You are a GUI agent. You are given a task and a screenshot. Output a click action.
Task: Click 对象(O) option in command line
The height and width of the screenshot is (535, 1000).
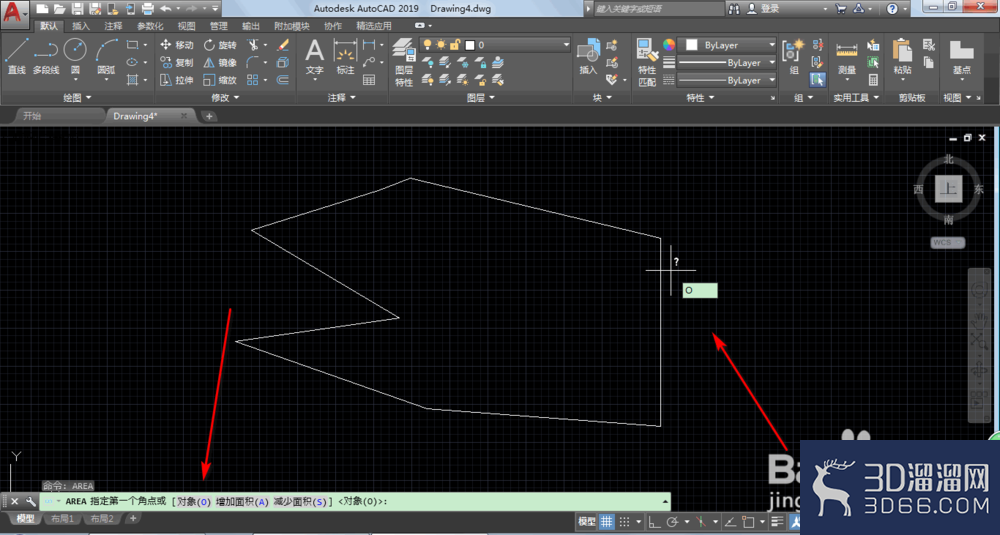click(x=193, y=501)
